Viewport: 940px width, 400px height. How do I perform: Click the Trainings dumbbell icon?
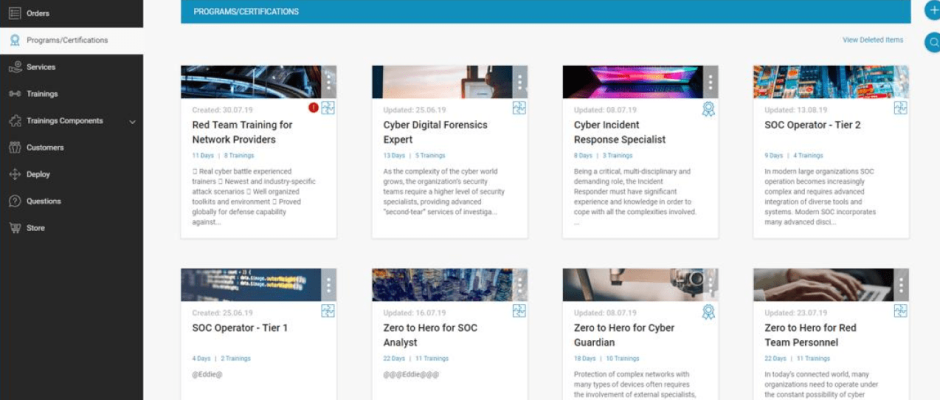(15, 94)
